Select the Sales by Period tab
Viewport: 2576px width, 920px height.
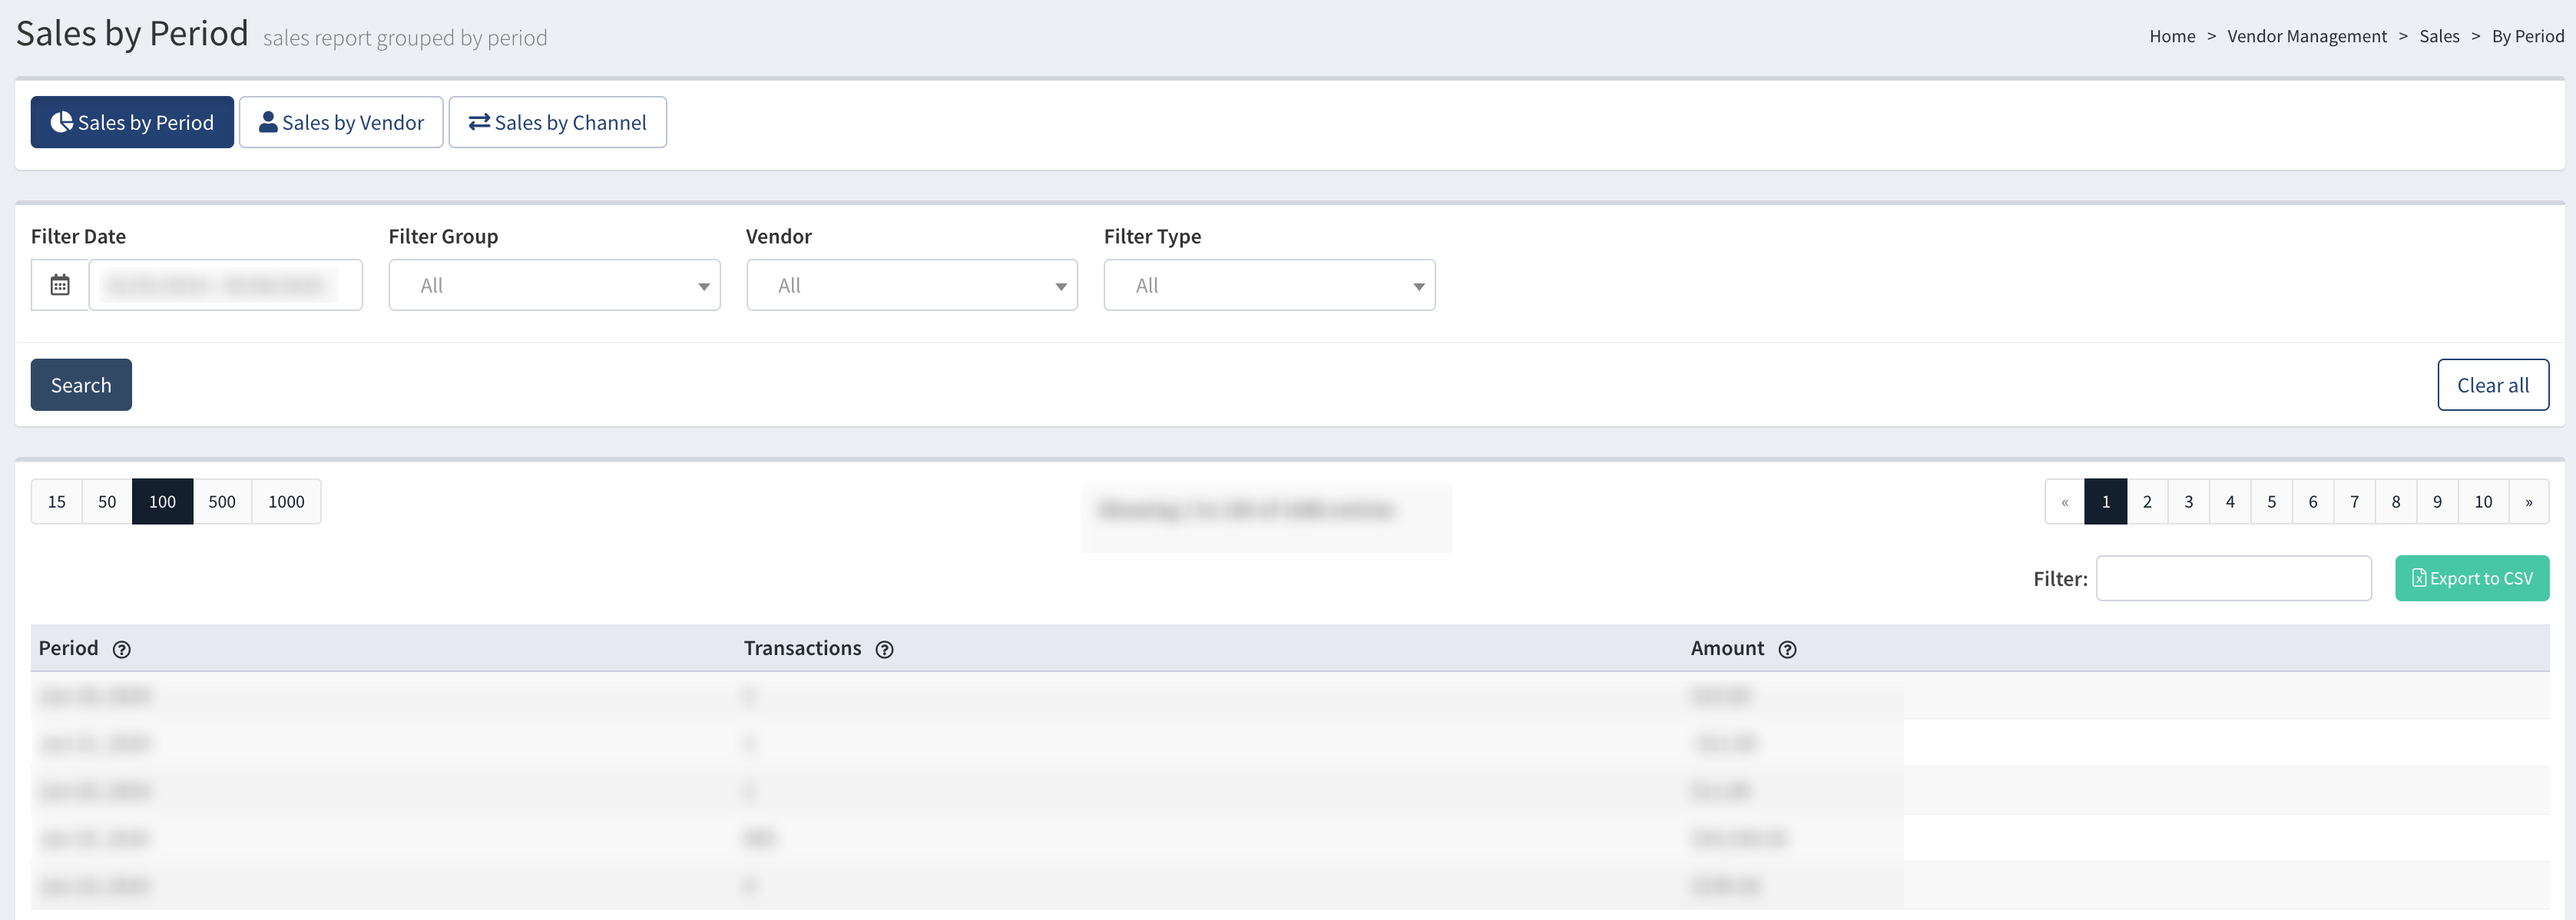[132, 122]
